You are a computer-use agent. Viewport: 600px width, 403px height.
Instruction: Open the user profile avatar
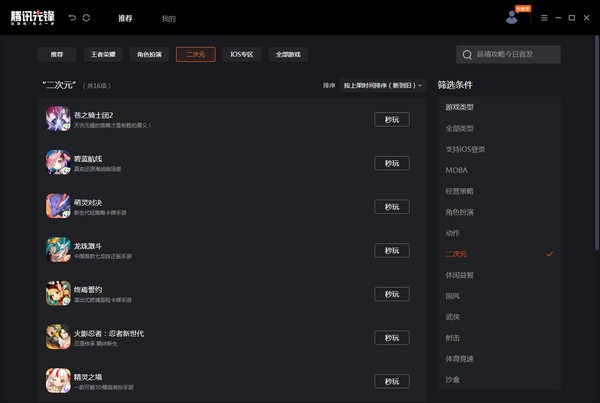(512, 17)
